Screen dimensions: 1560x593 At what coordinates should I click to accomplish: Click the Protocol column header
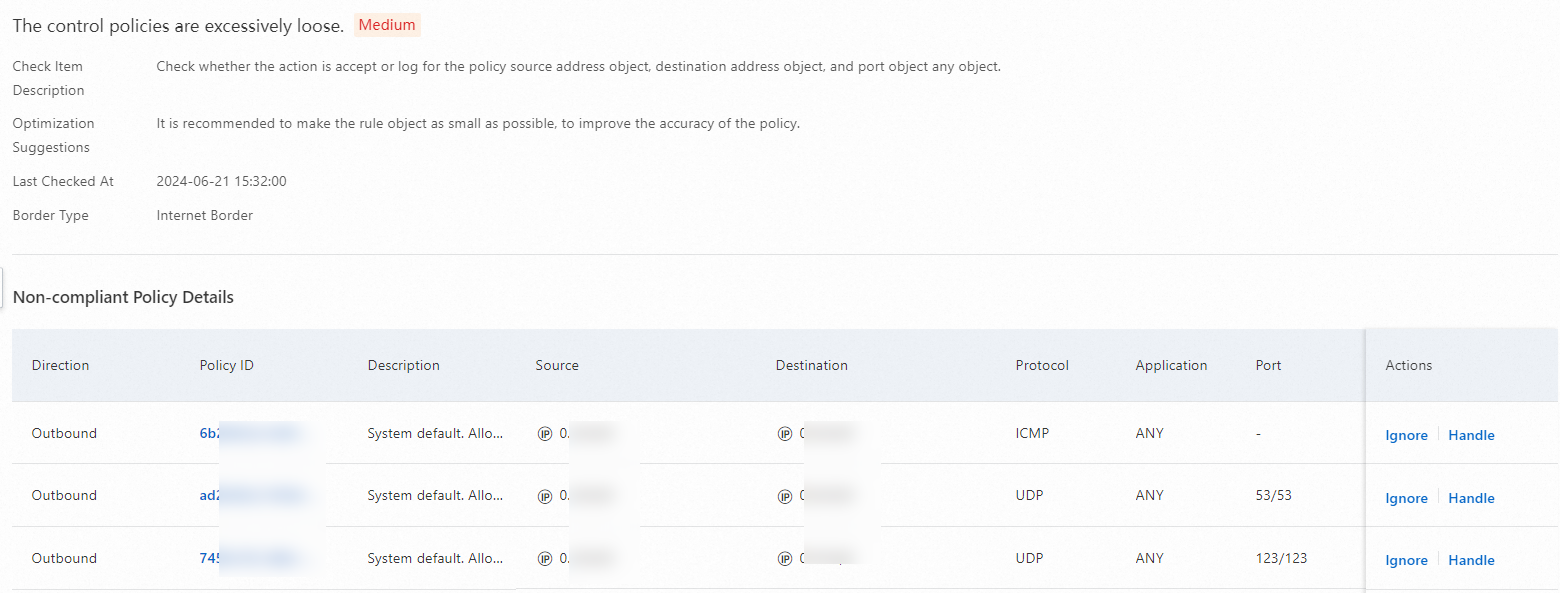point(1042,366)
